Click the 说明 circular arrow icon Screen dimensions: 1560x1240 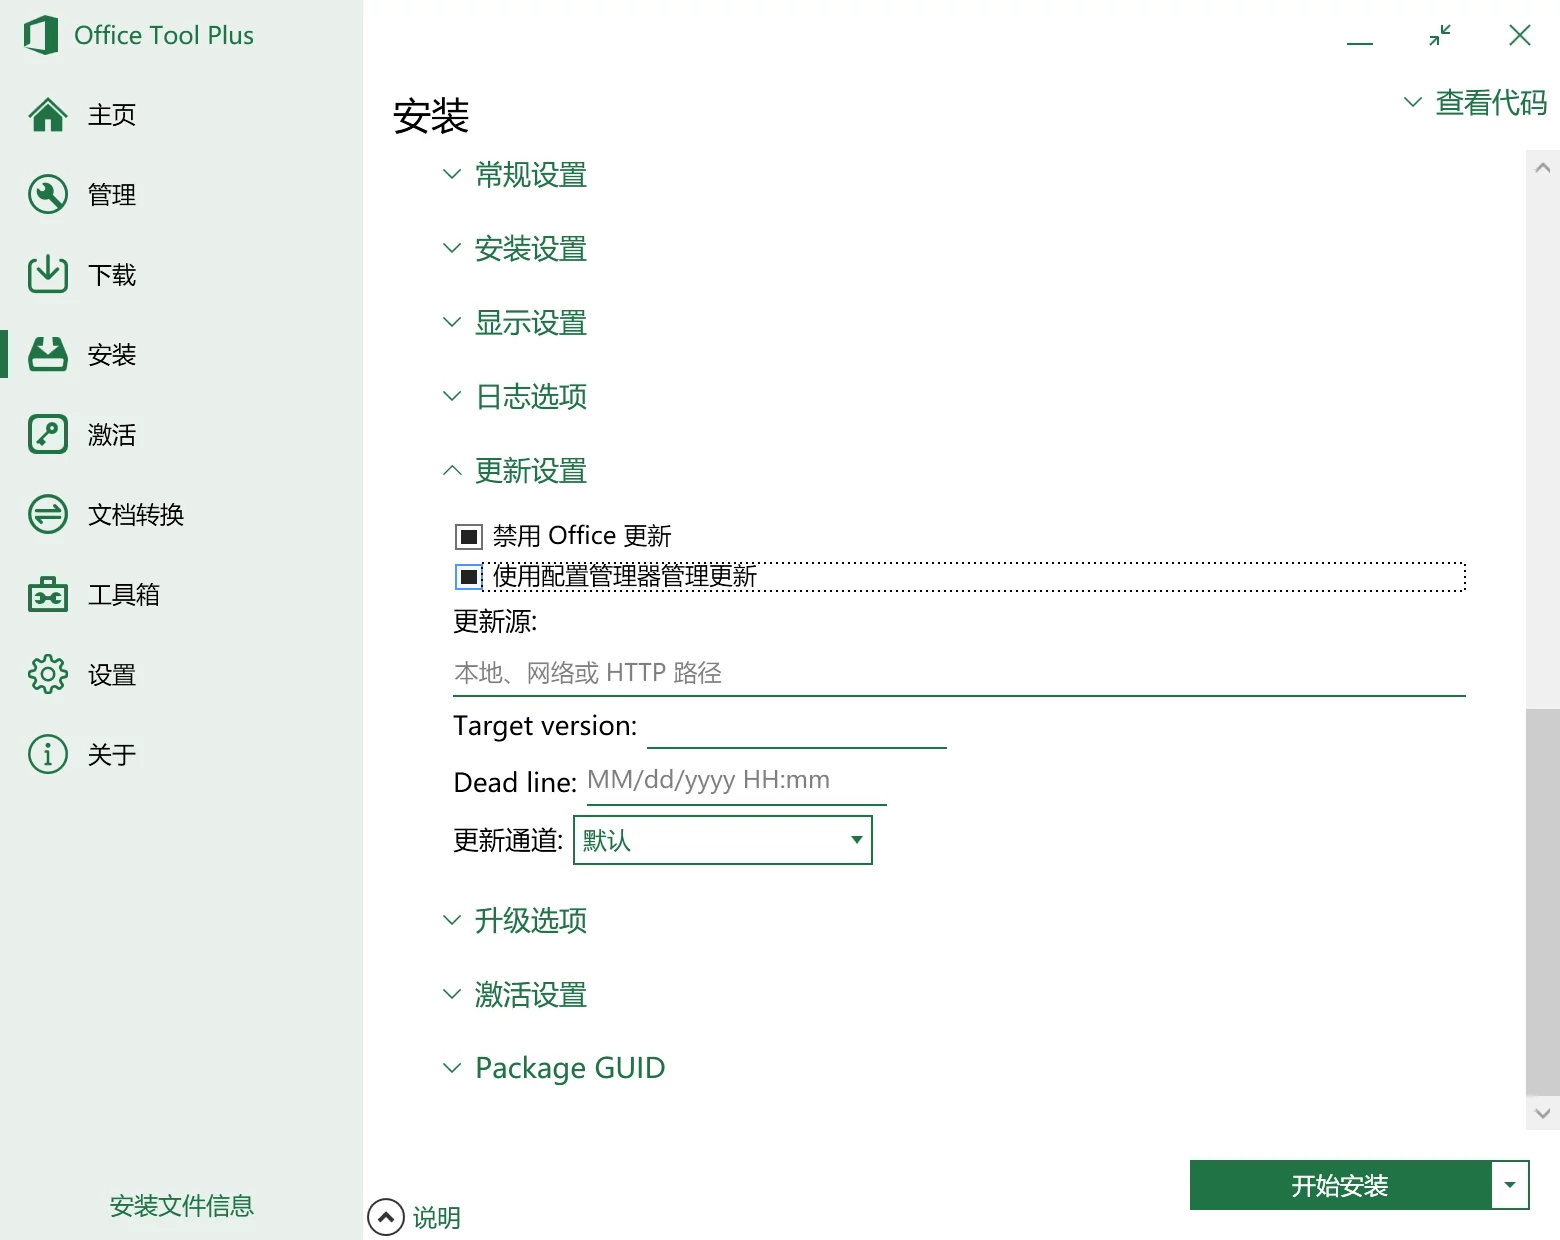click(x=386, y=1217)
